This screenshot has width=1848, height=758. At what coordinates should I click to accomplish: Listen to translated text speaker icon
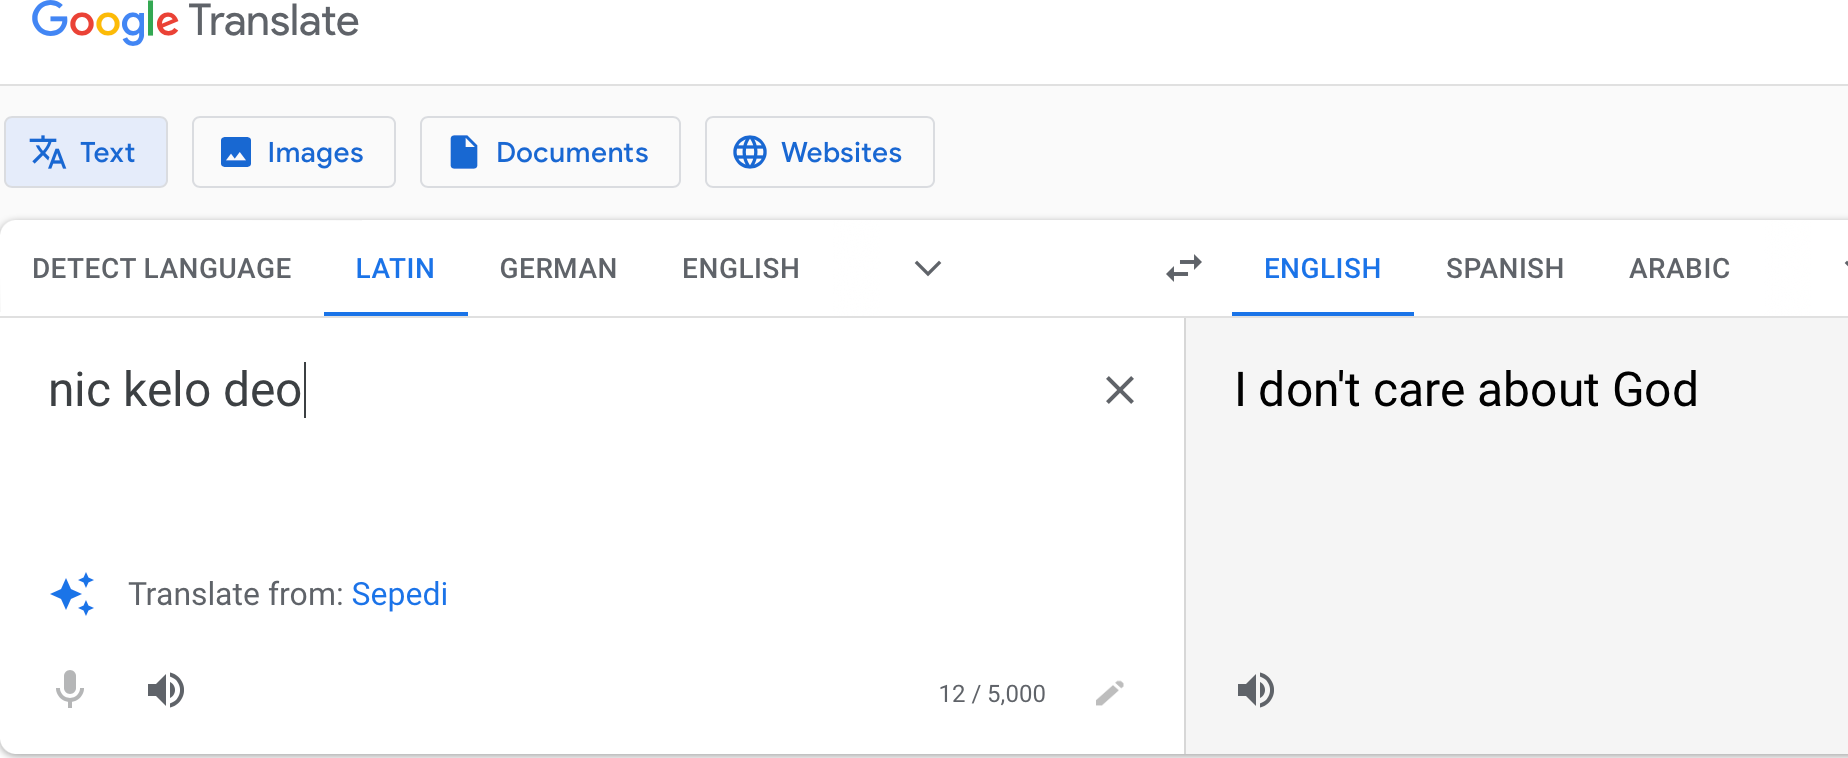[x=1256, y=690]
